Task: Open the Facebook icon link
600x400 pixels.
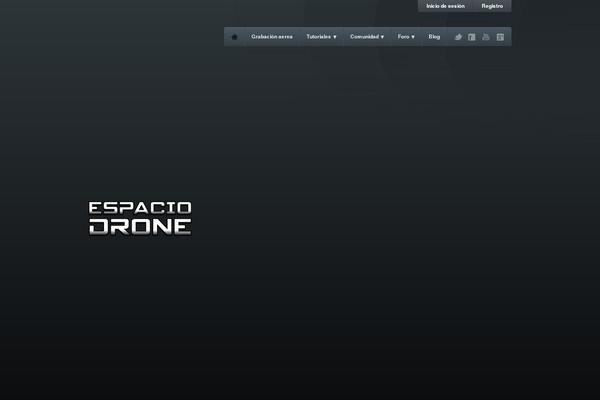Action: pyautogui.click(x=472, y=37)
